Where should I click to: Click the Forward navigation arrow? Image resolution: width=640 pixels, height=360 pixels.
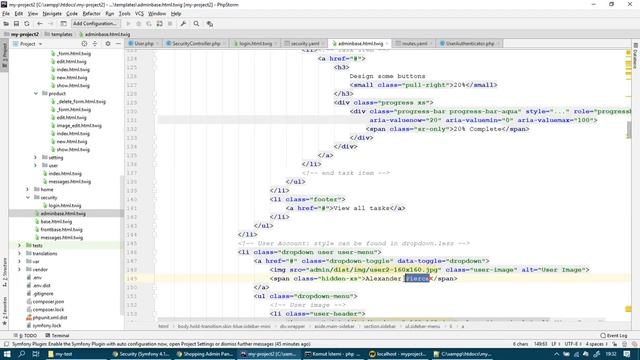[x=51, y=24]
